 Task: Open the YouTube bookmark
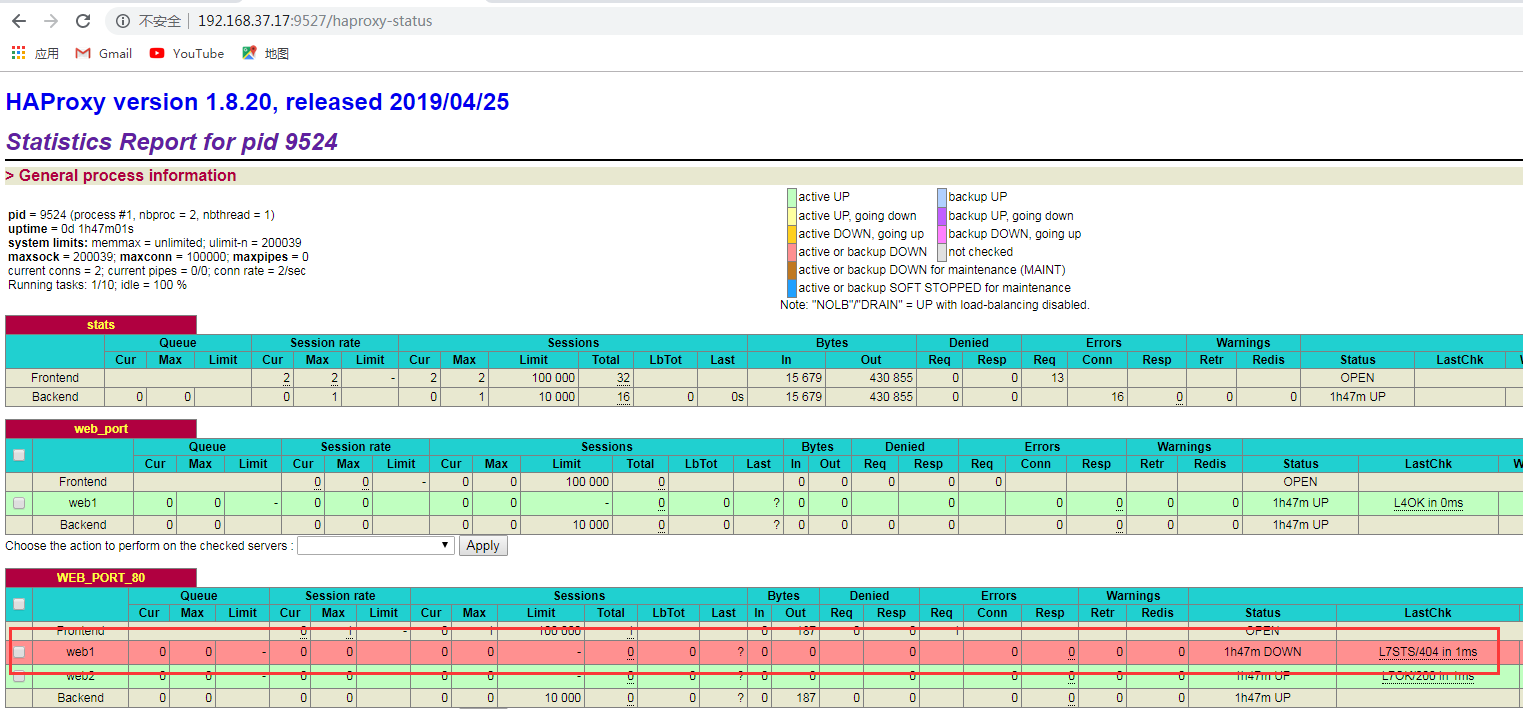187,53
